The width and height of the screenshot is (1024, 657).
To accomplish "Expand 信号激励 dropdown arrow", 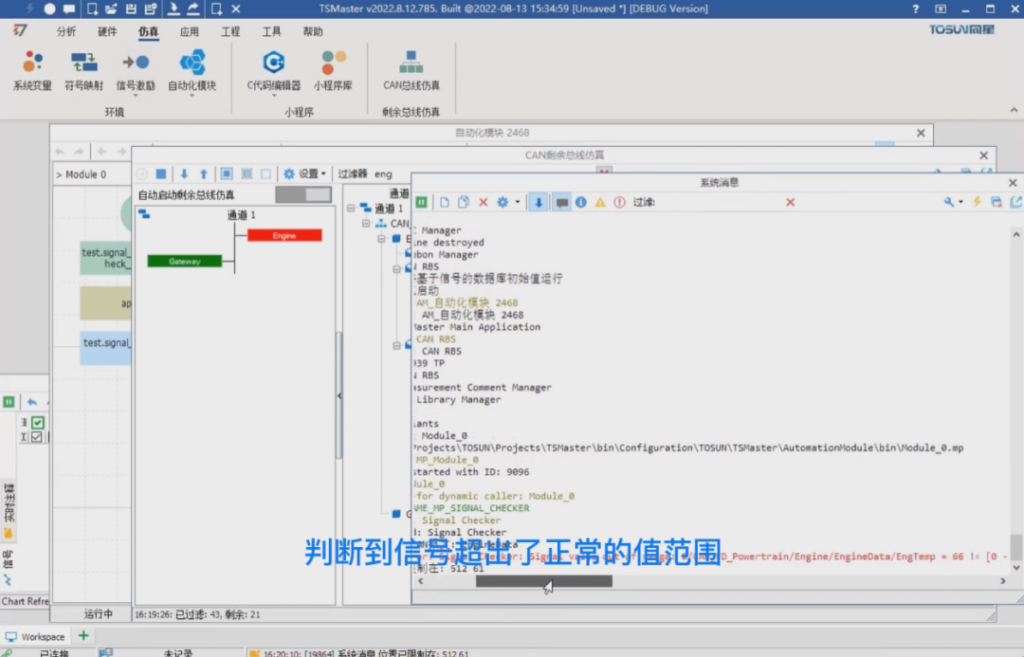I will pyautogui.click(x=136, y=96).
